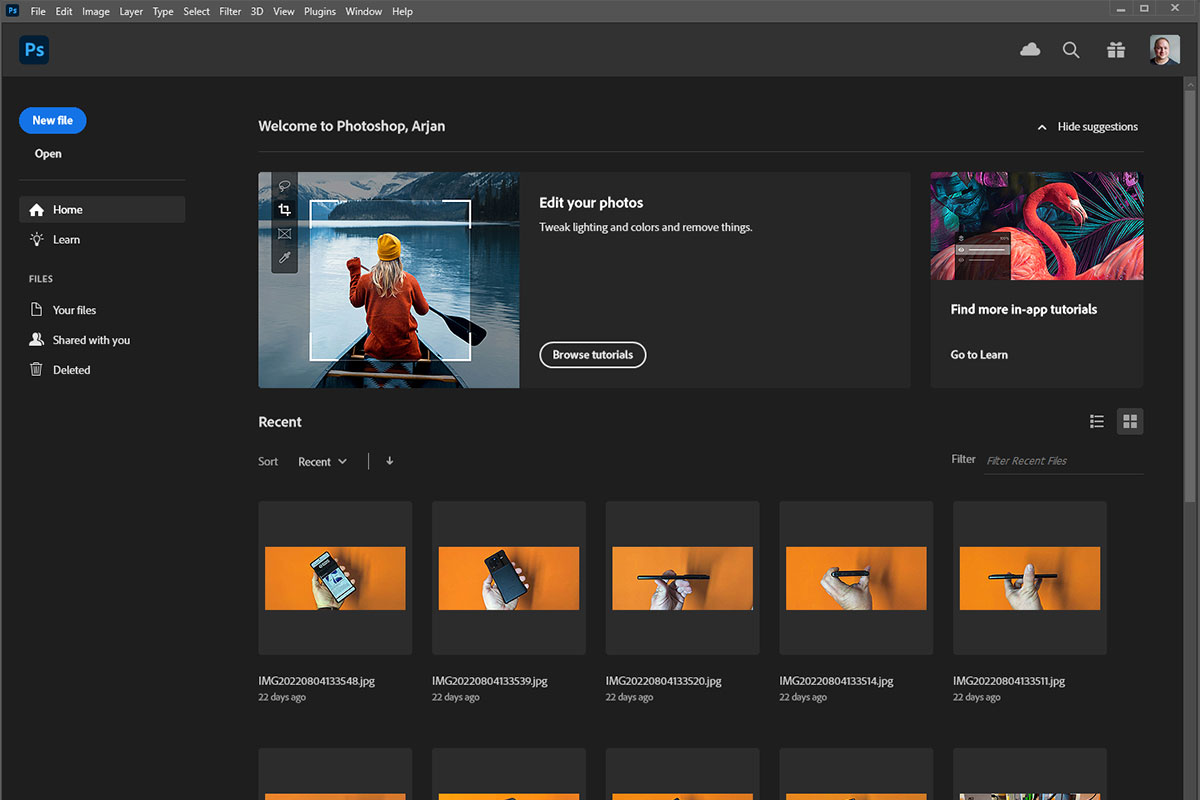The height and width of the screenshot is (800, 1200).
Task: Click the search magnifier icon
Action: coord(1071,50)
